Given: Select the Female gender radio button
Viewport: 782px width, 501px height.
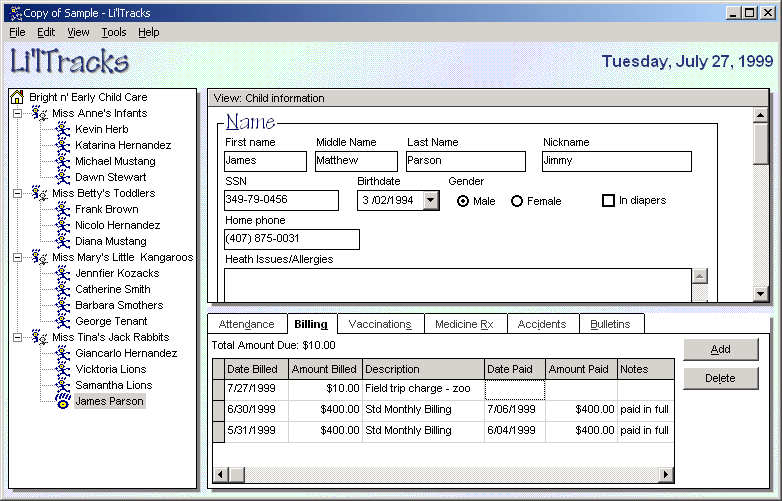Looking at the screenshot, I should (517, 201).
